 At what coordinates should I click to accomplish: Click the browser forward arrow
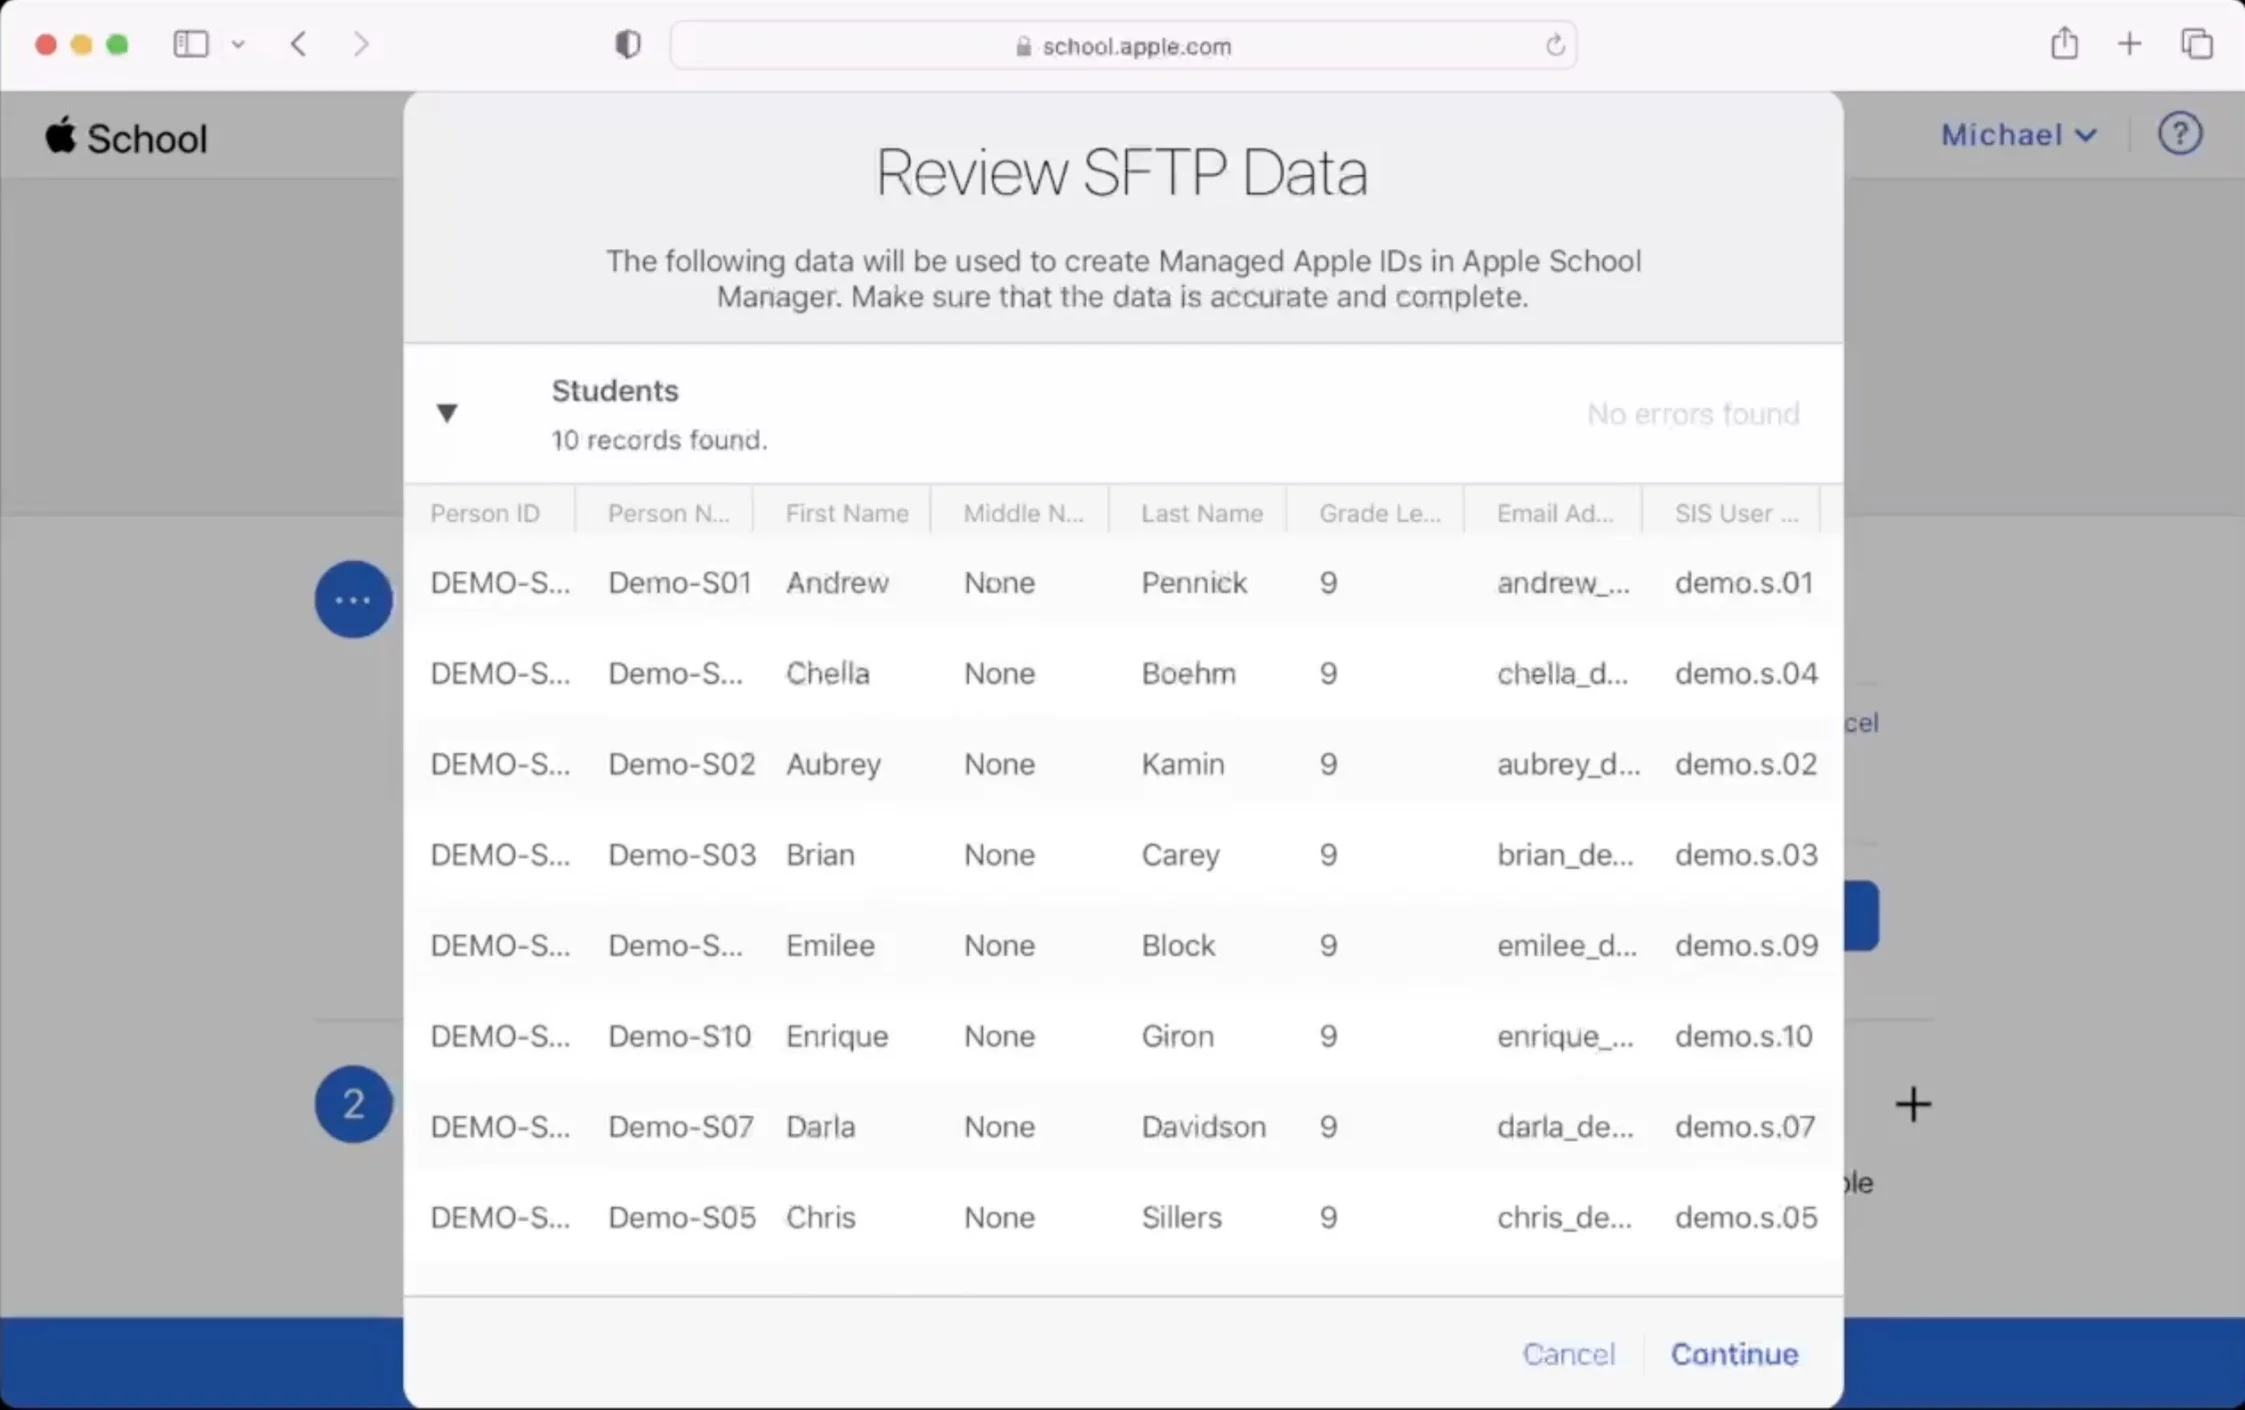tap(361, 44)
